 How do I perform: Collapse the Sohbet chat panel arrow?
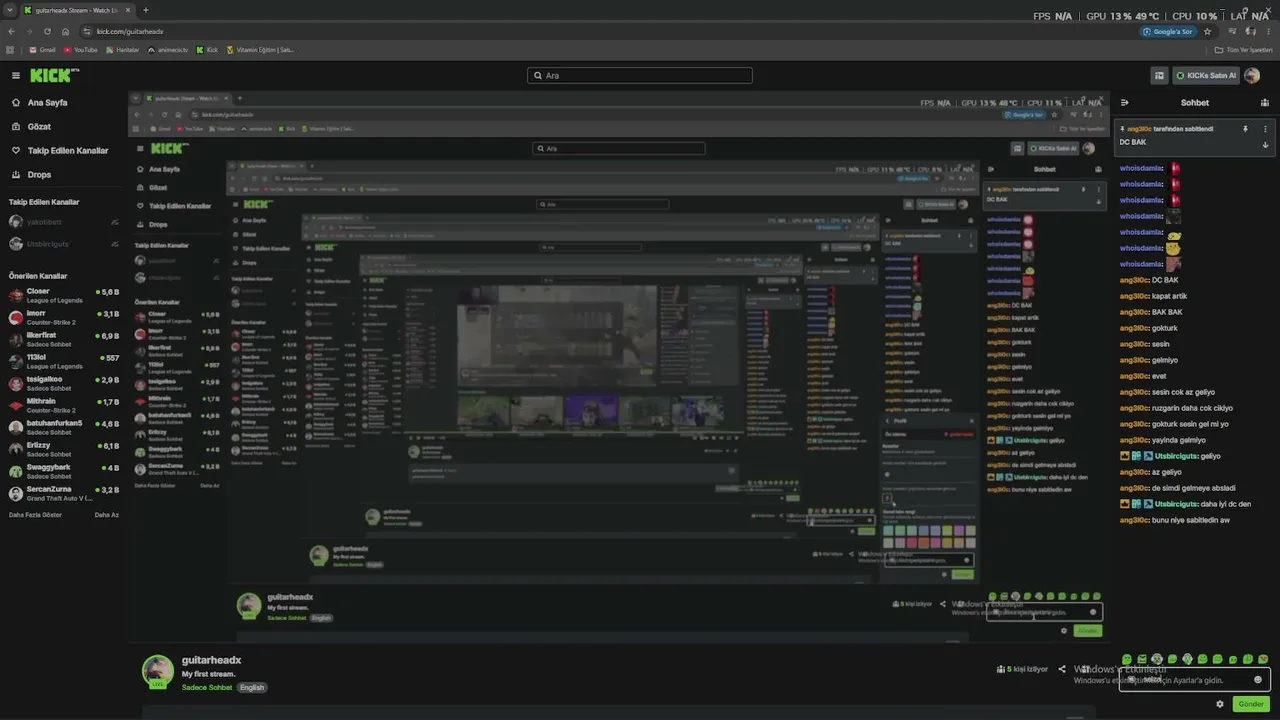pos(1125,102)
